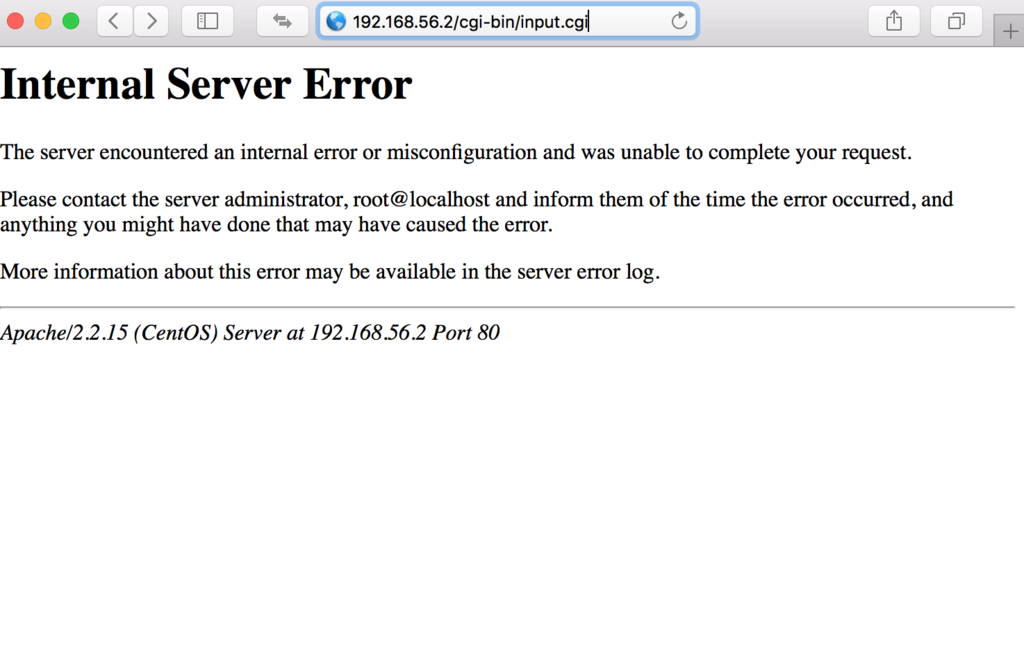
Task: Focus the address bar showing 192.168.56.2/cgi-bin/input.cgi
Action: pyautogui.click(x=507, y=21)
